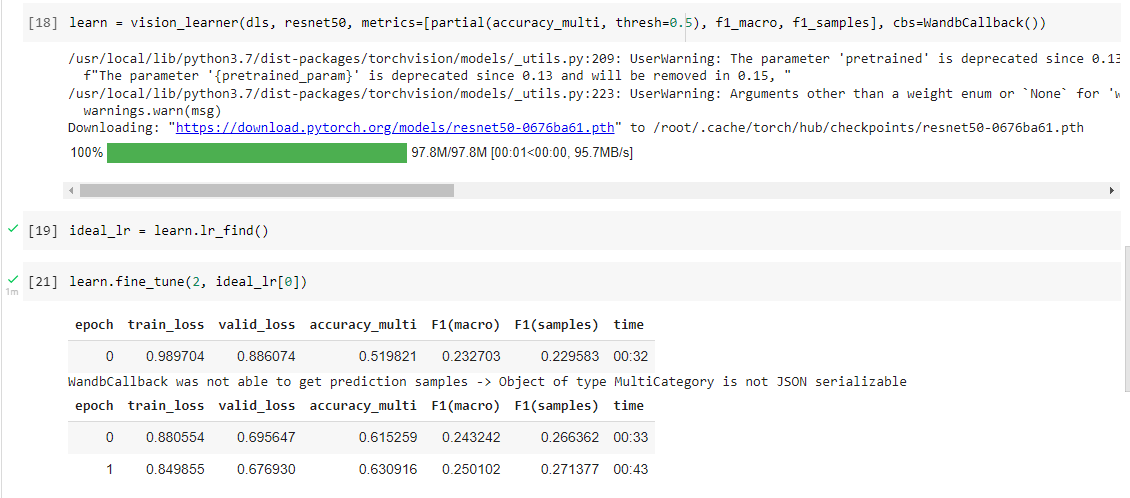Click train loss value 0.880554

pyautogui.click(x=175, y=437)
